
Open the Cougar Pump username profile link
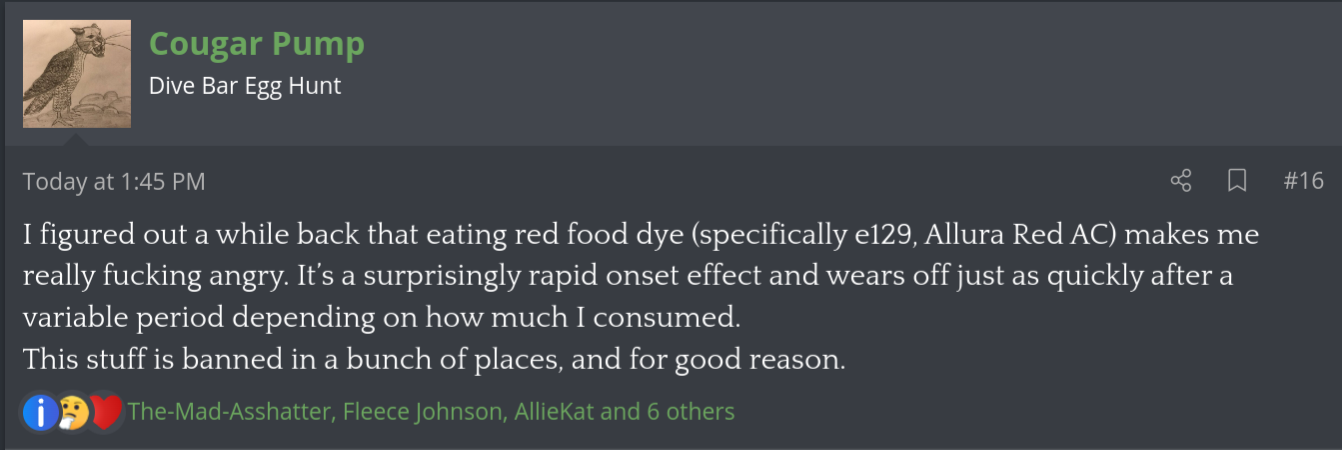point(257,44)
